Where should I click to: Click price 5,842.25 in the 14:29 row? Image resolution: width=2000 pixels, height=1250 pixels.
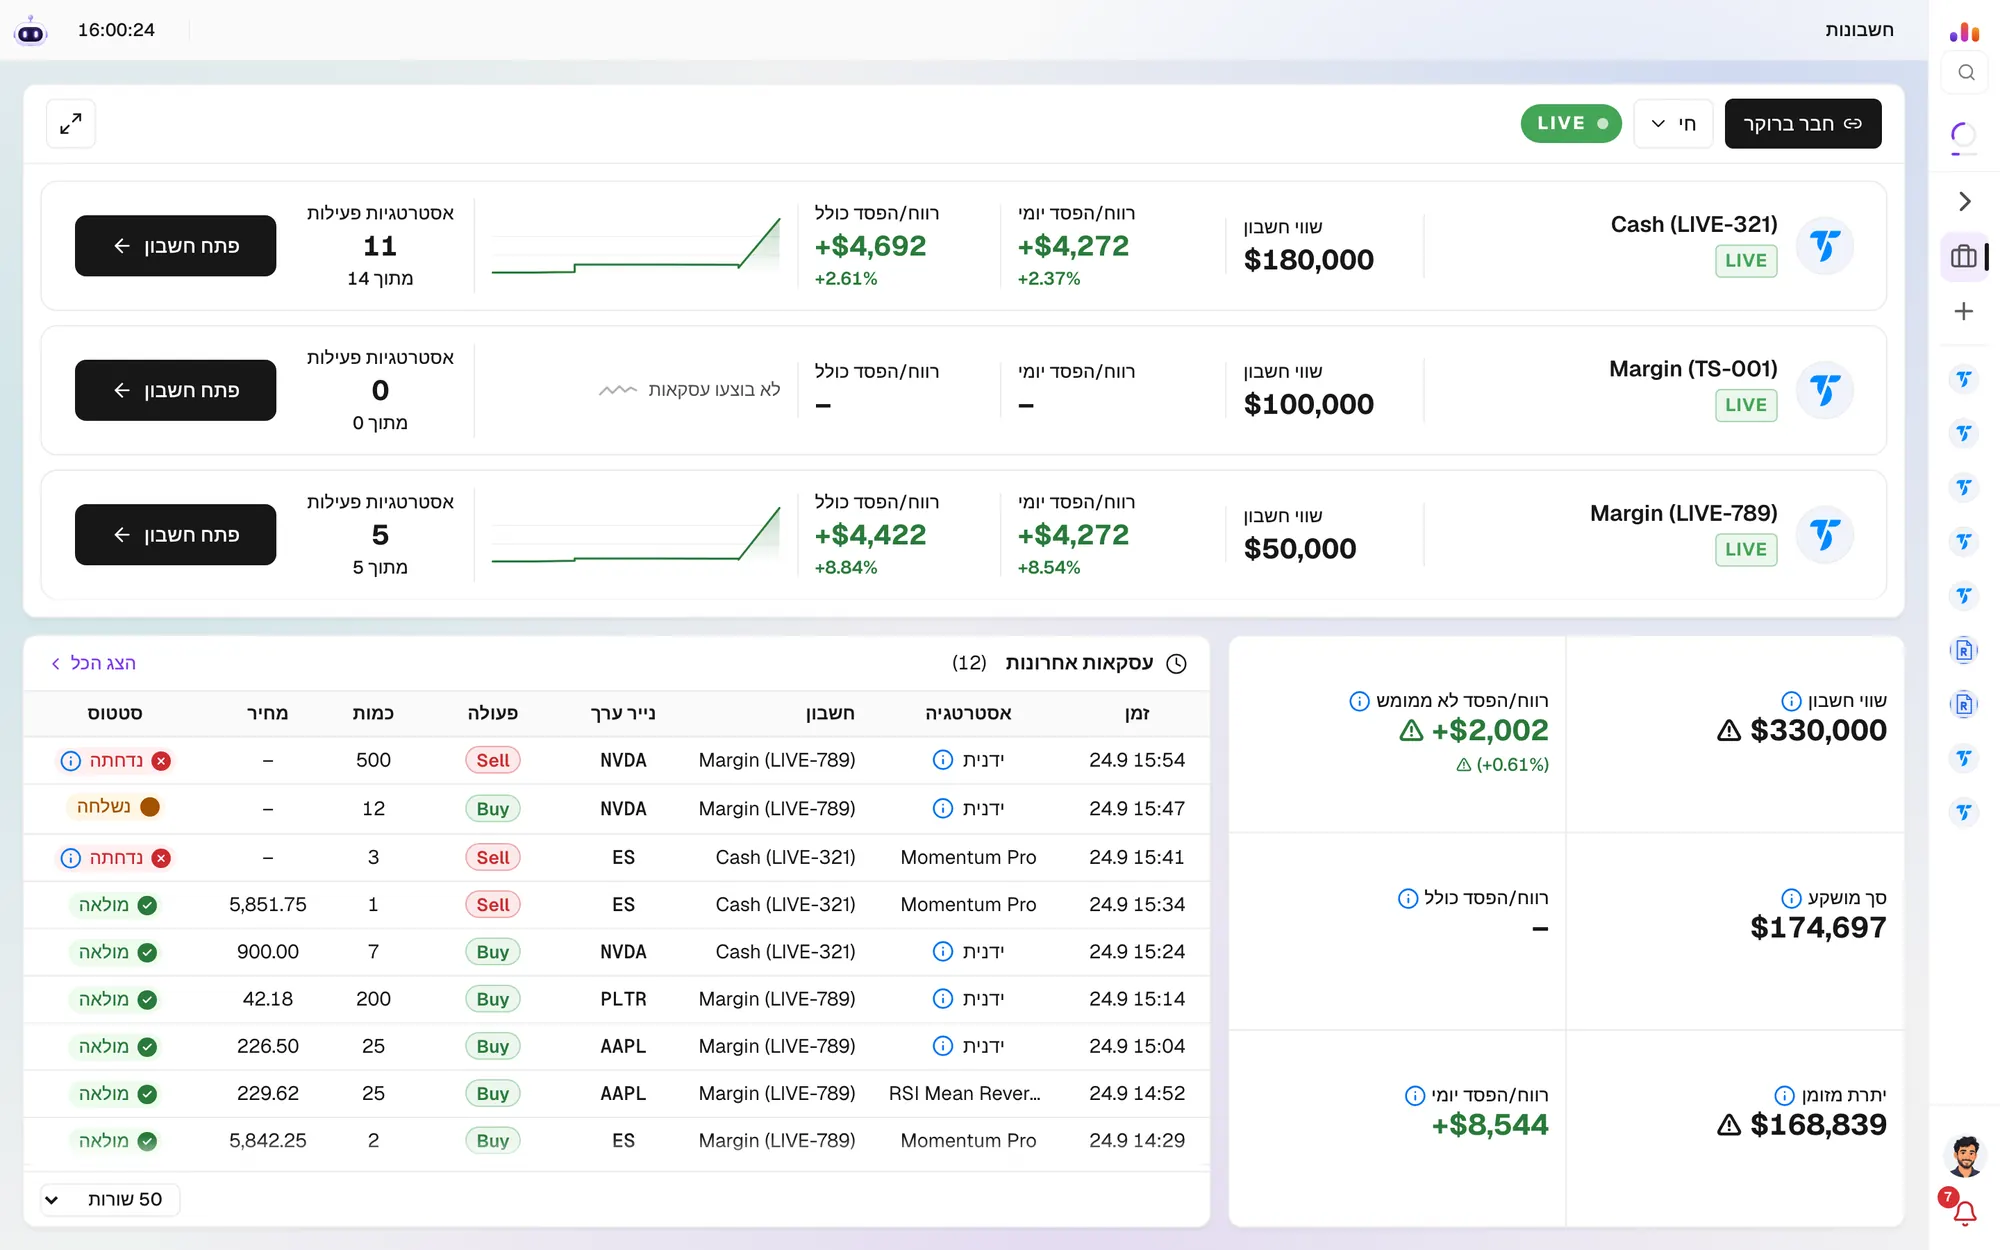(x=268, y=1141)
